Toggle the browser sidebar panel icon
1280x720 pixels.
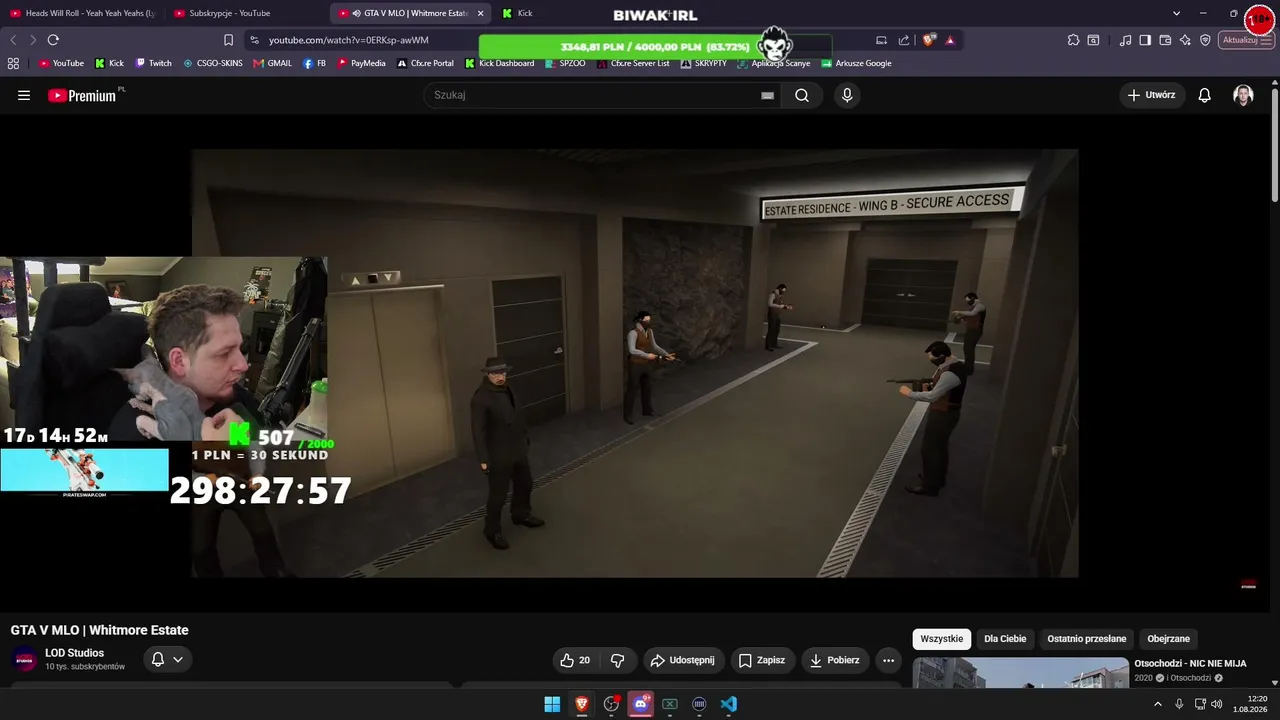coord(1145,40)
